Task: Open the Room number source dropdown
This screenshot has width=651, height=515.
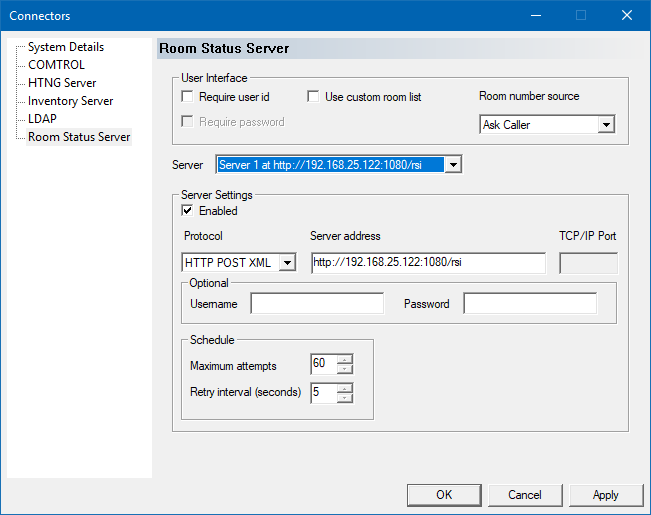Action: [x=605, y=125]
